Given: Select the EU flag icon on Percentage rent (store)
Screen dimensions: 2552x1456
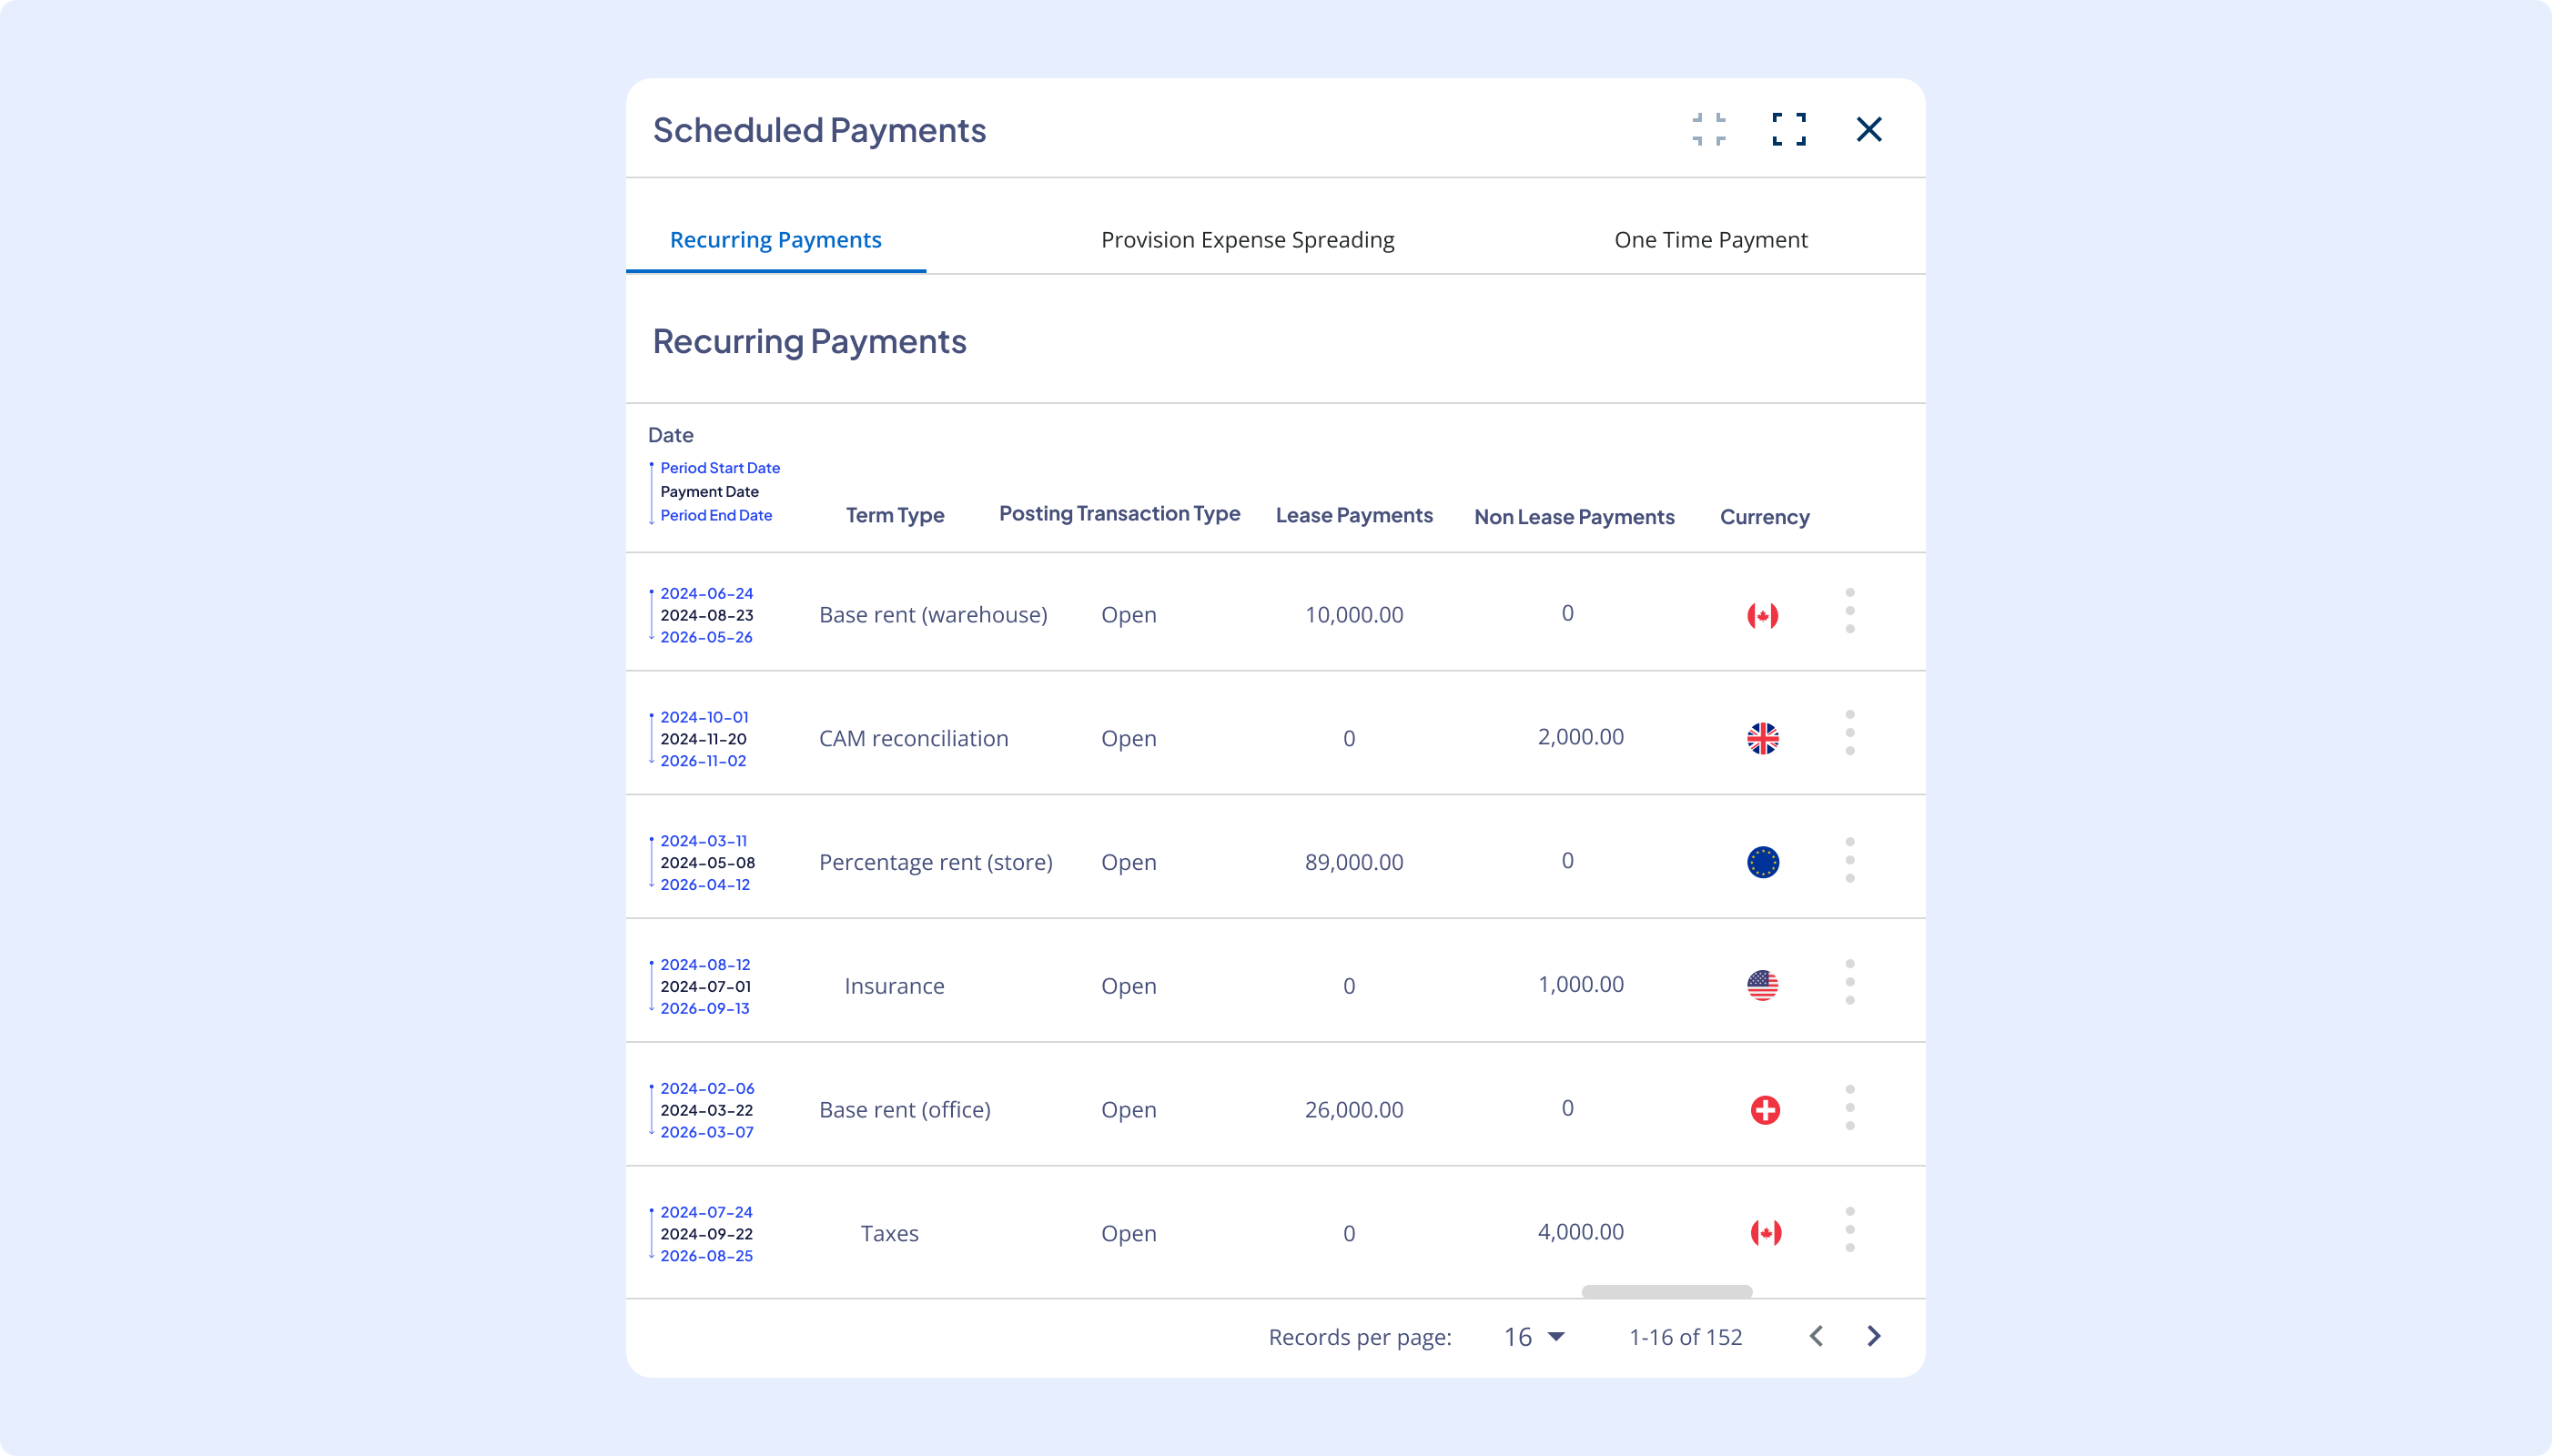Looking at the screenshot, I should coord(1763,860).
